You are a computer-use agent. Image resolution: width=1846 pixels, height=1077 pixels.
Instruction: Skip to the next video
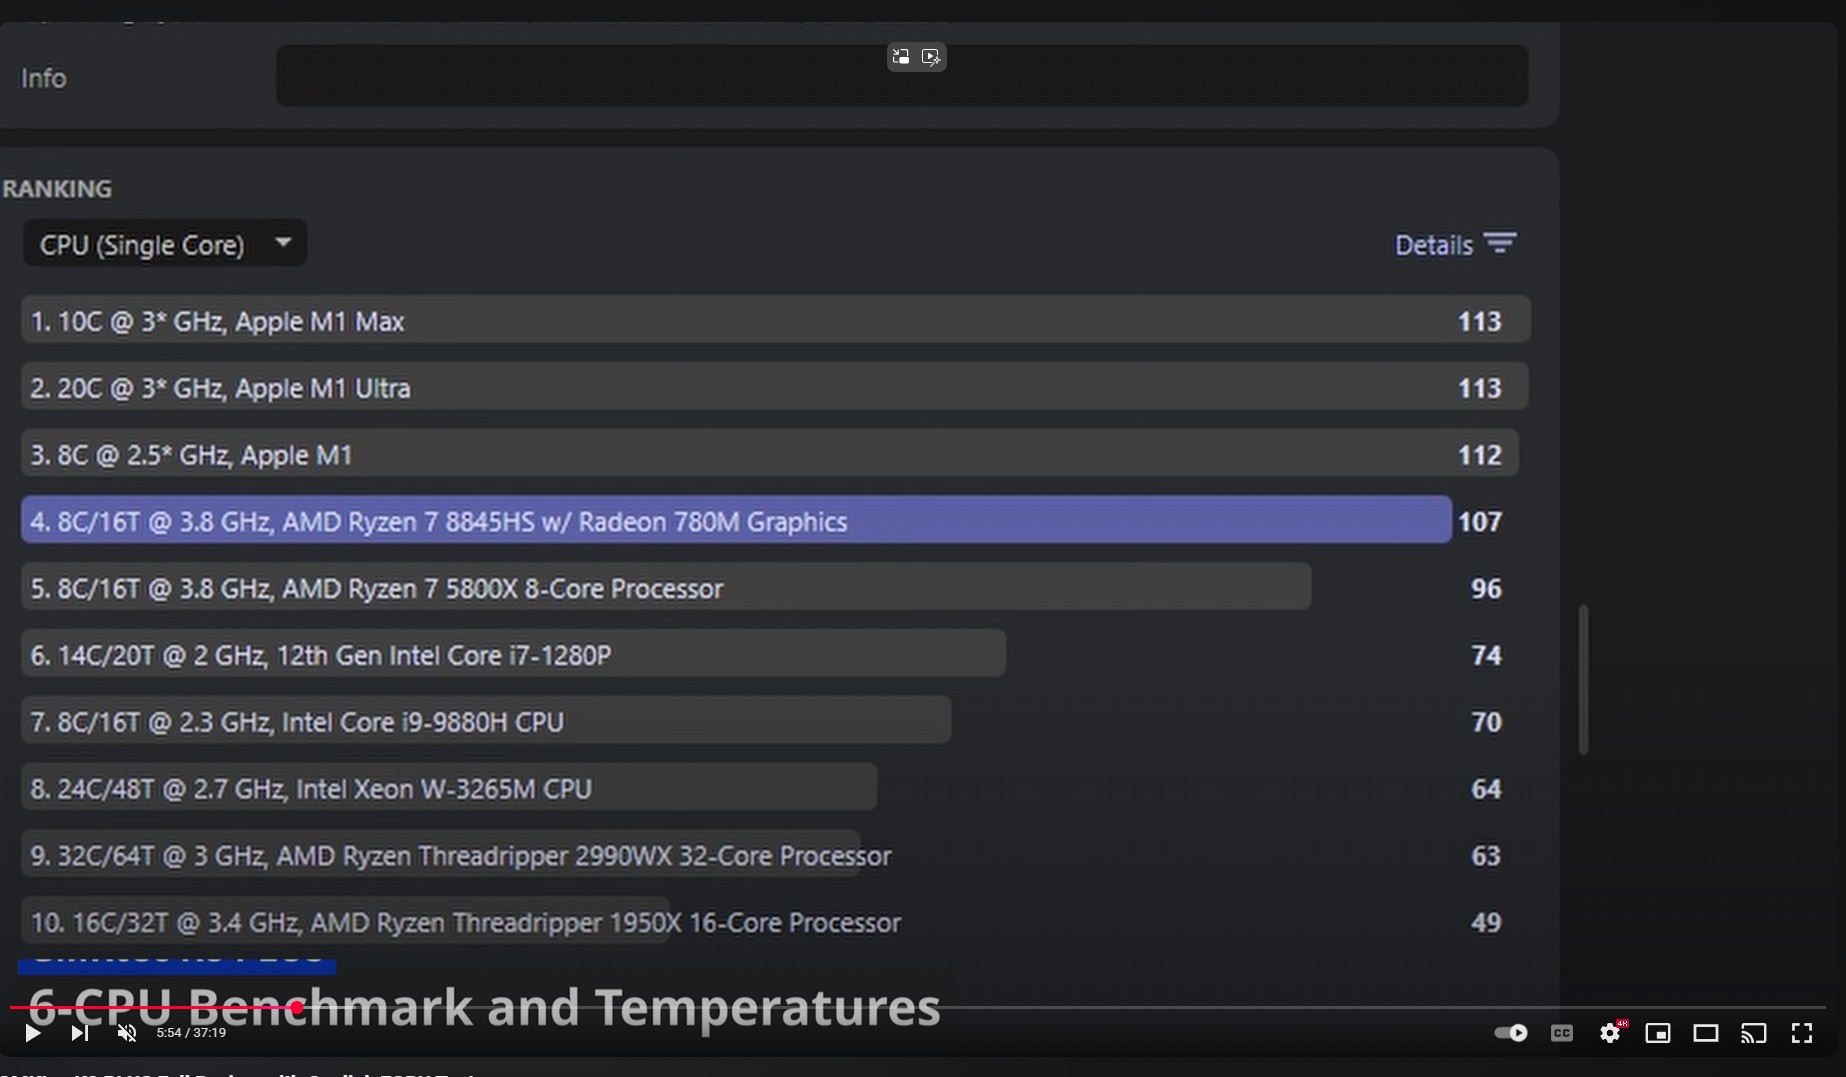80,1033
